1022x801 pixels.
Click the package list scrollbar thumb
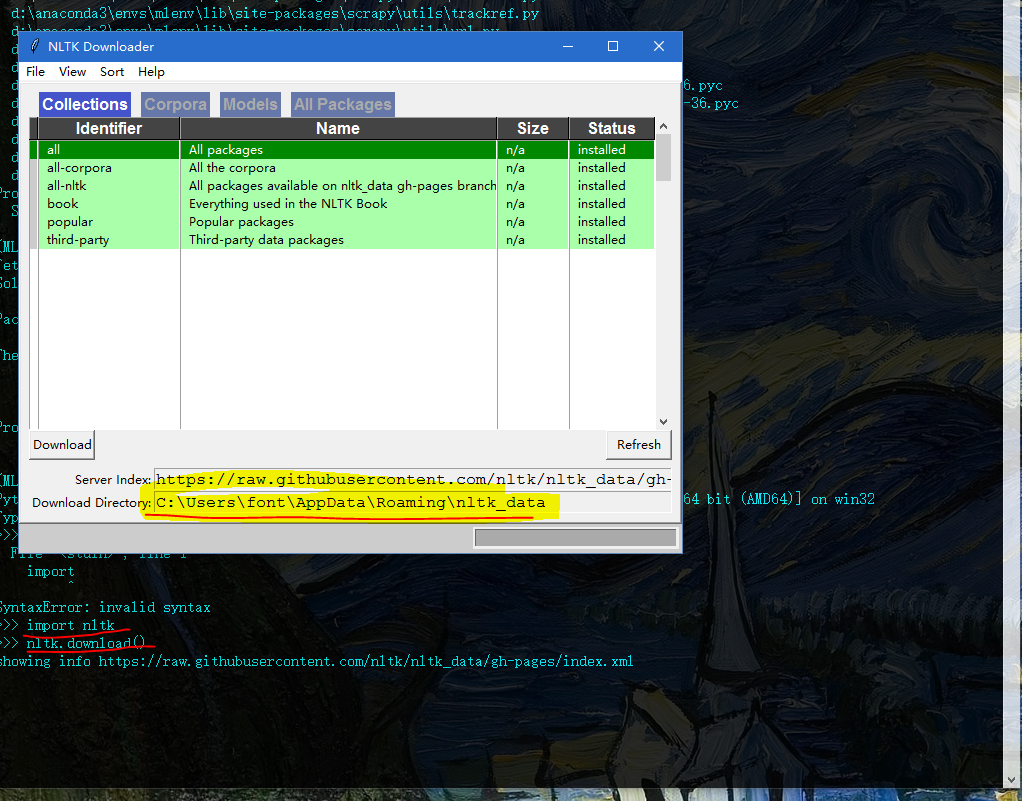[664, 158]
